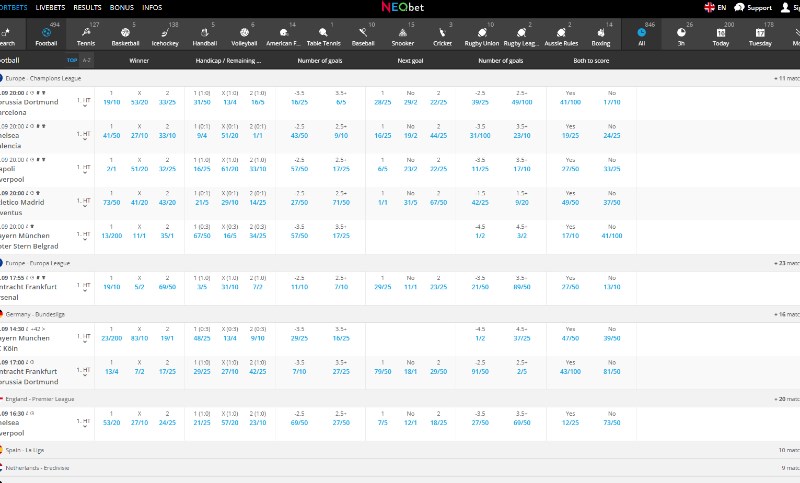
Task: Open the Search icon
Action: (x=7, y=35)
